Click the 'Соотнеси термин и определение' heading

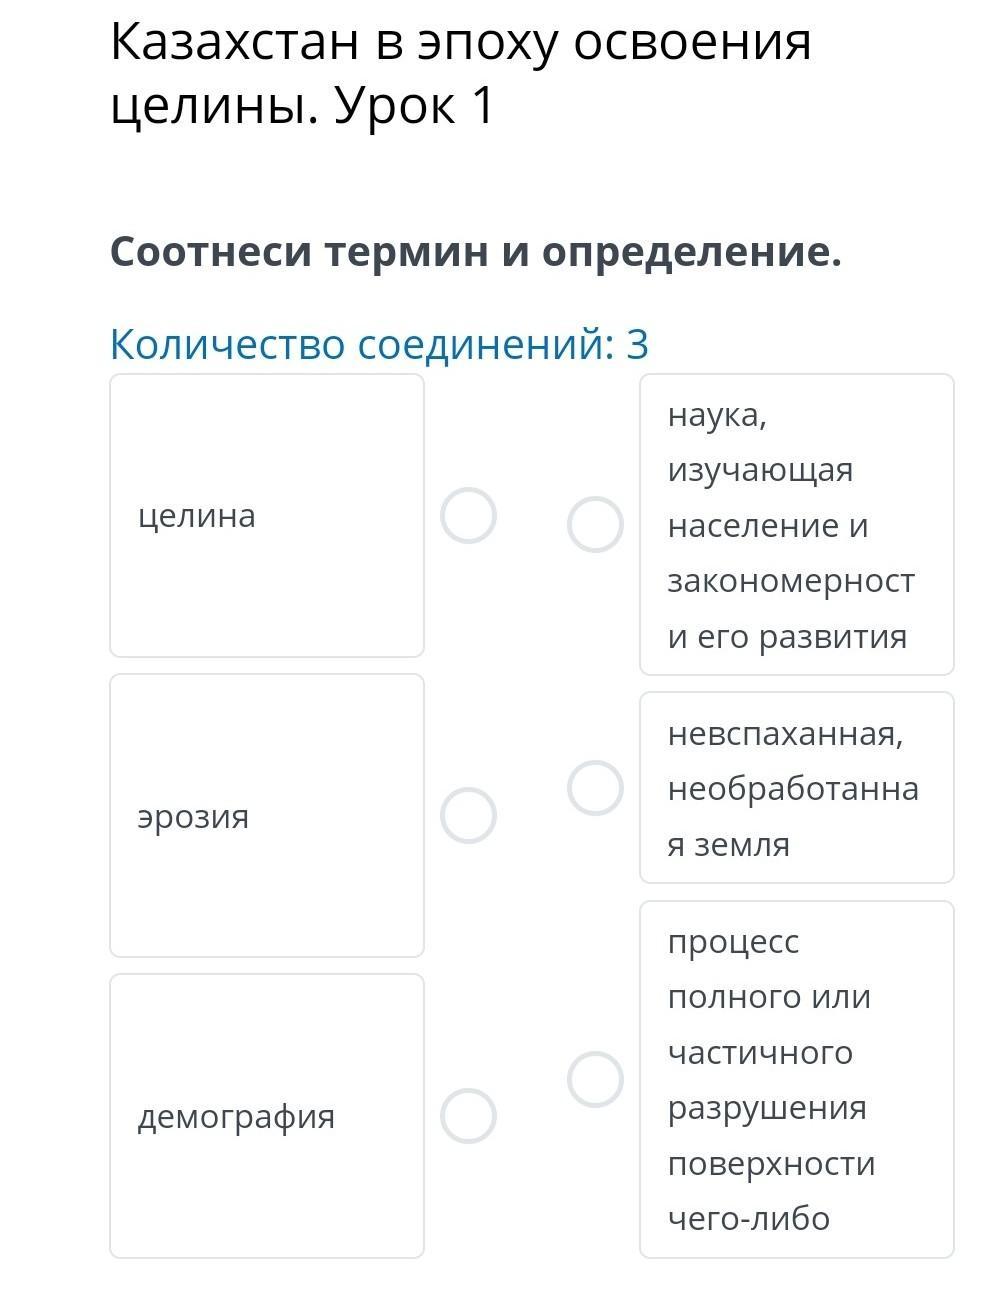476,252
